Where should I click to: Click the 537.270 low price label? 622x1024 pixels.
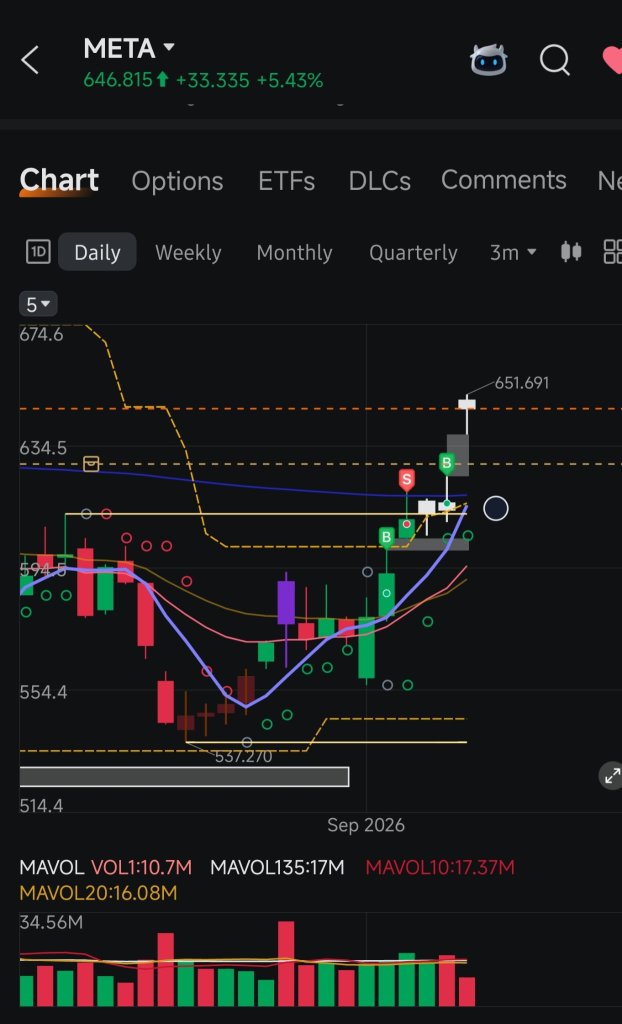click(x=243, y=757)
